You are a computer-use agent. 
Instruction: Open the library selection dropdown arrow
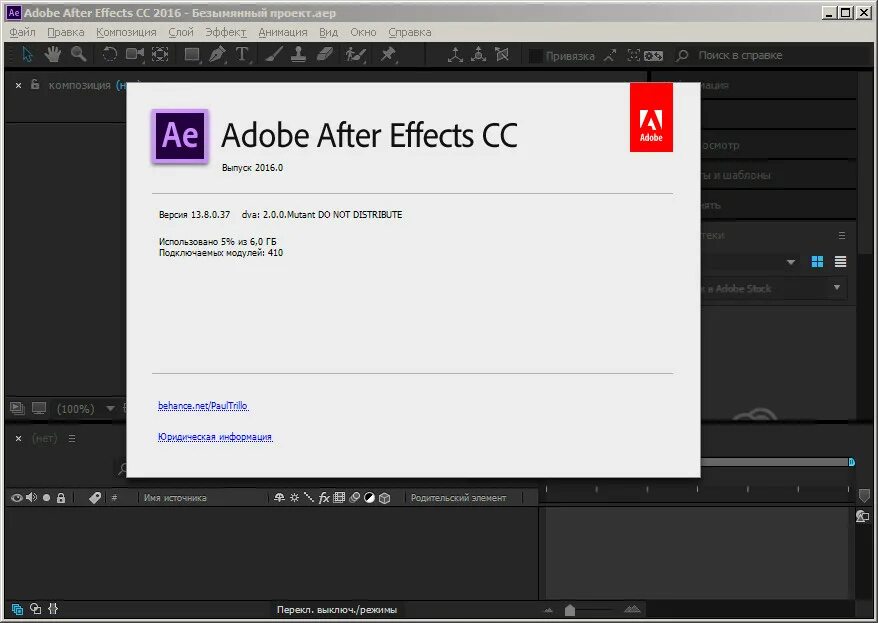pos(791,262)
